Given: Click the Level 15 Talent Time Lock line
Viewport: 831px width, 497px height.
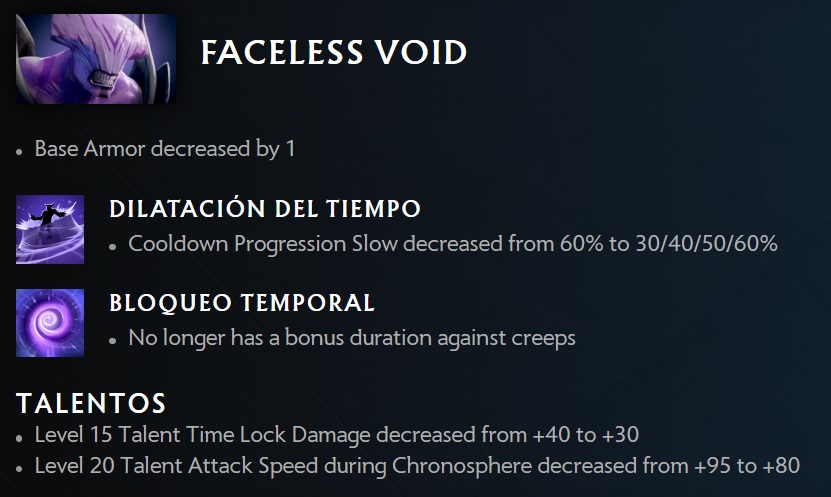Looking at the screenshot, I should pyautogui.click(x=336, y=435).
